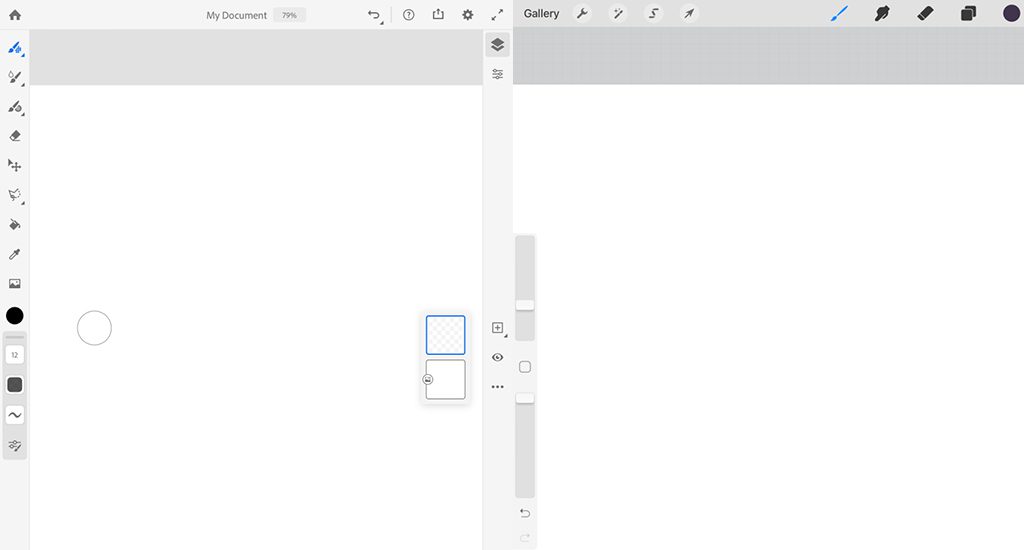Screen dimensions: 1024x550
Task: Go to home in Adobe Fresco
Action: (x=15, y=14)
